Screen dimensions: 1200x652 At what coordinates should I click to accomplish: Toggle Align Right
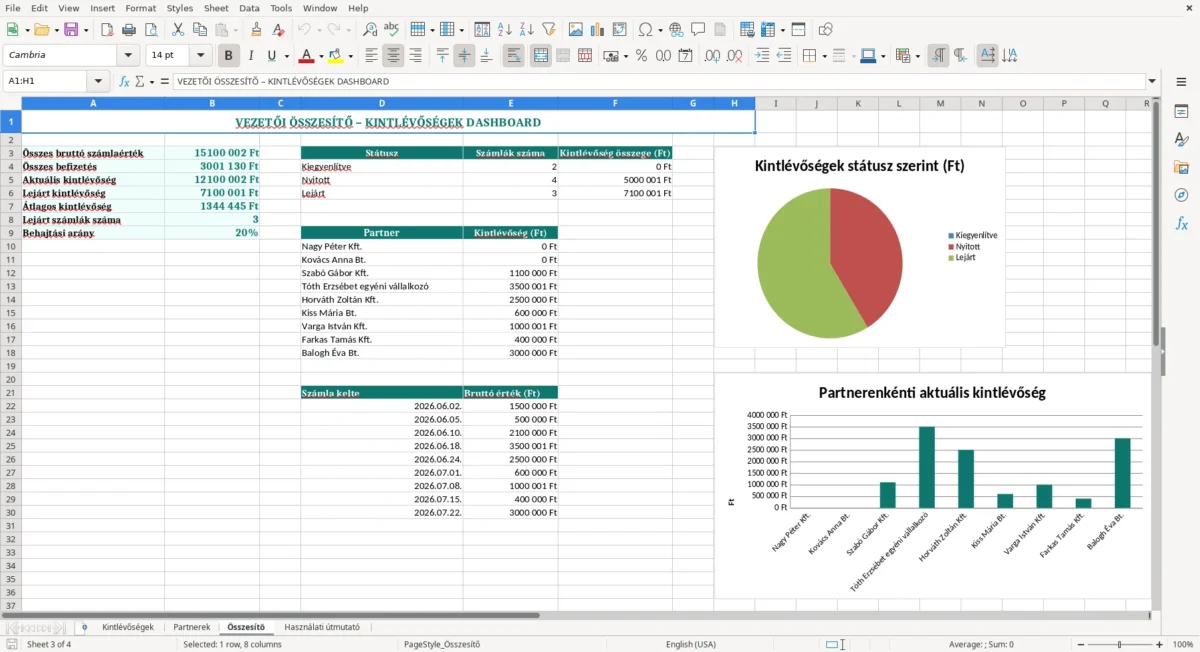(415, 56)
